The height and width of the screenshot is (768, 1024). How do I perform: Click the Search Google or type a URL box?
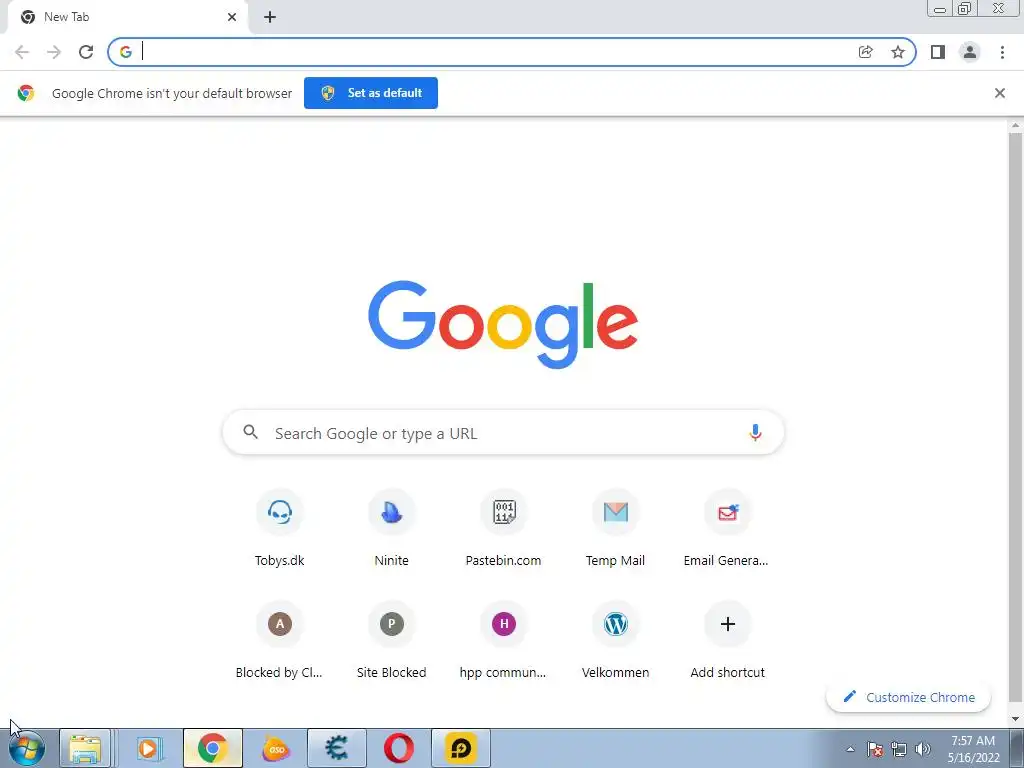(503, 433)
